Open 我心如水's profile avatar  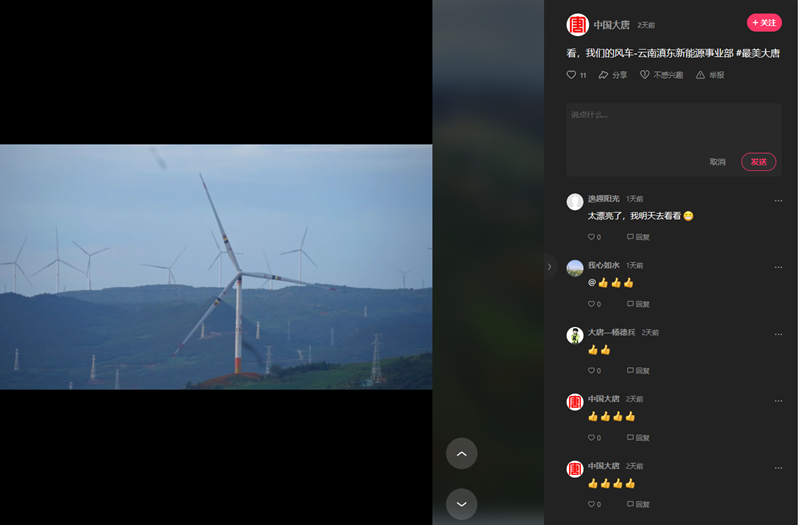575,268
